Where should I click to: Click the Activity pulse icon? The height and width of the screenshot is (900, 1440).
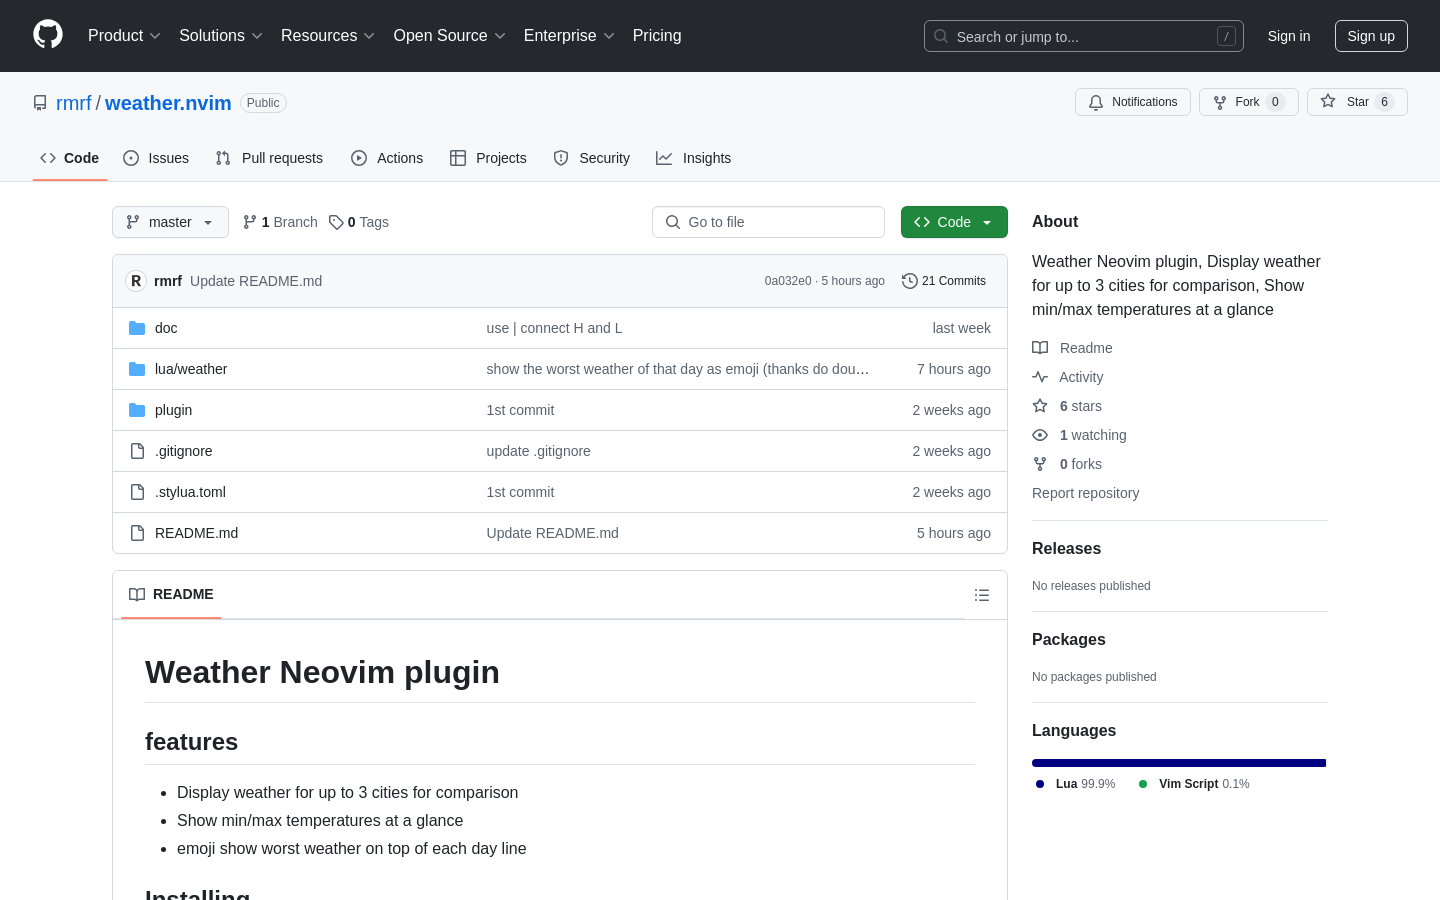[x=1040, y=377]
